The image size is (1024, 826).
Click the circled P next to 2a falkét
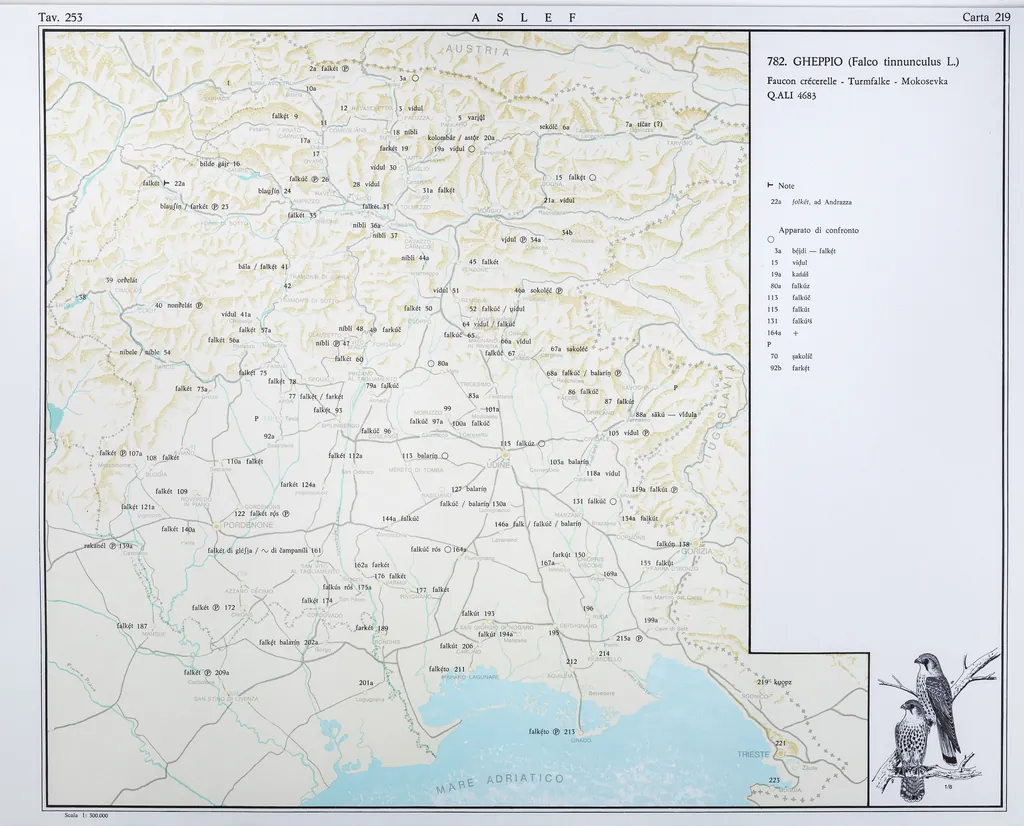(345, 68)
